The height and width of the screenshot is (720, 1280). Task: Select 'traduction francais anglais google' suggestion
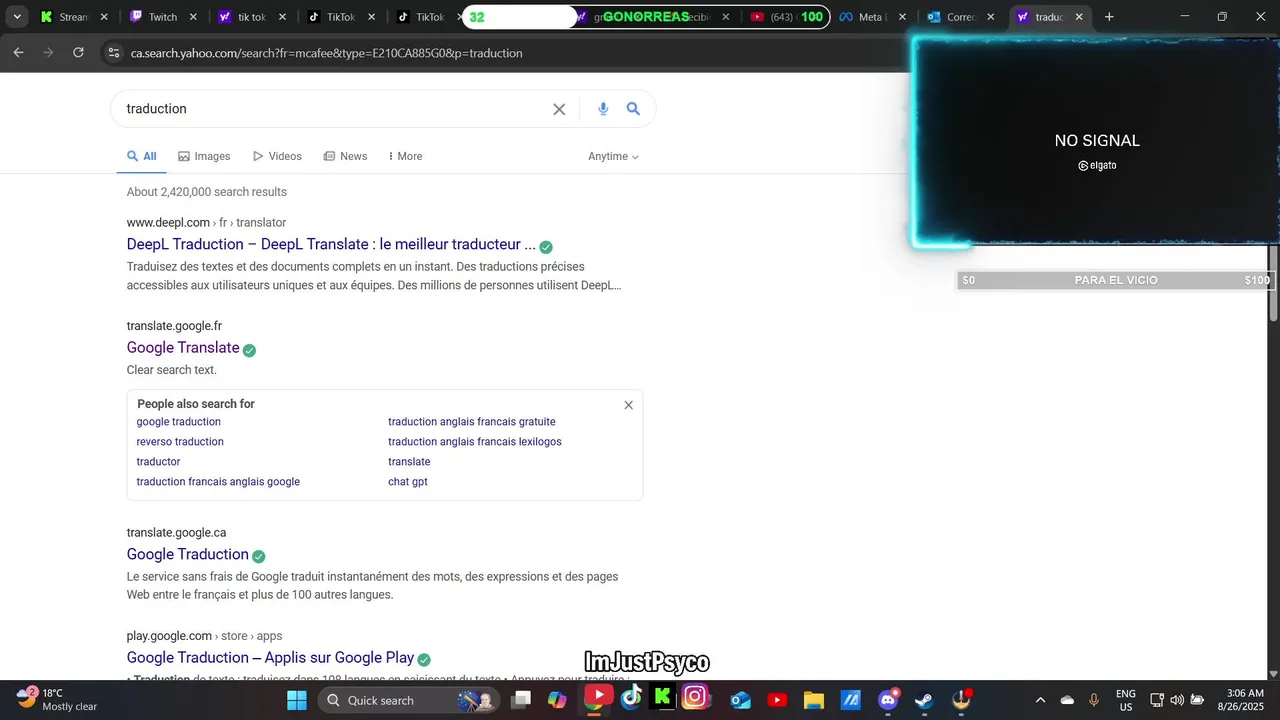(218, 482)
